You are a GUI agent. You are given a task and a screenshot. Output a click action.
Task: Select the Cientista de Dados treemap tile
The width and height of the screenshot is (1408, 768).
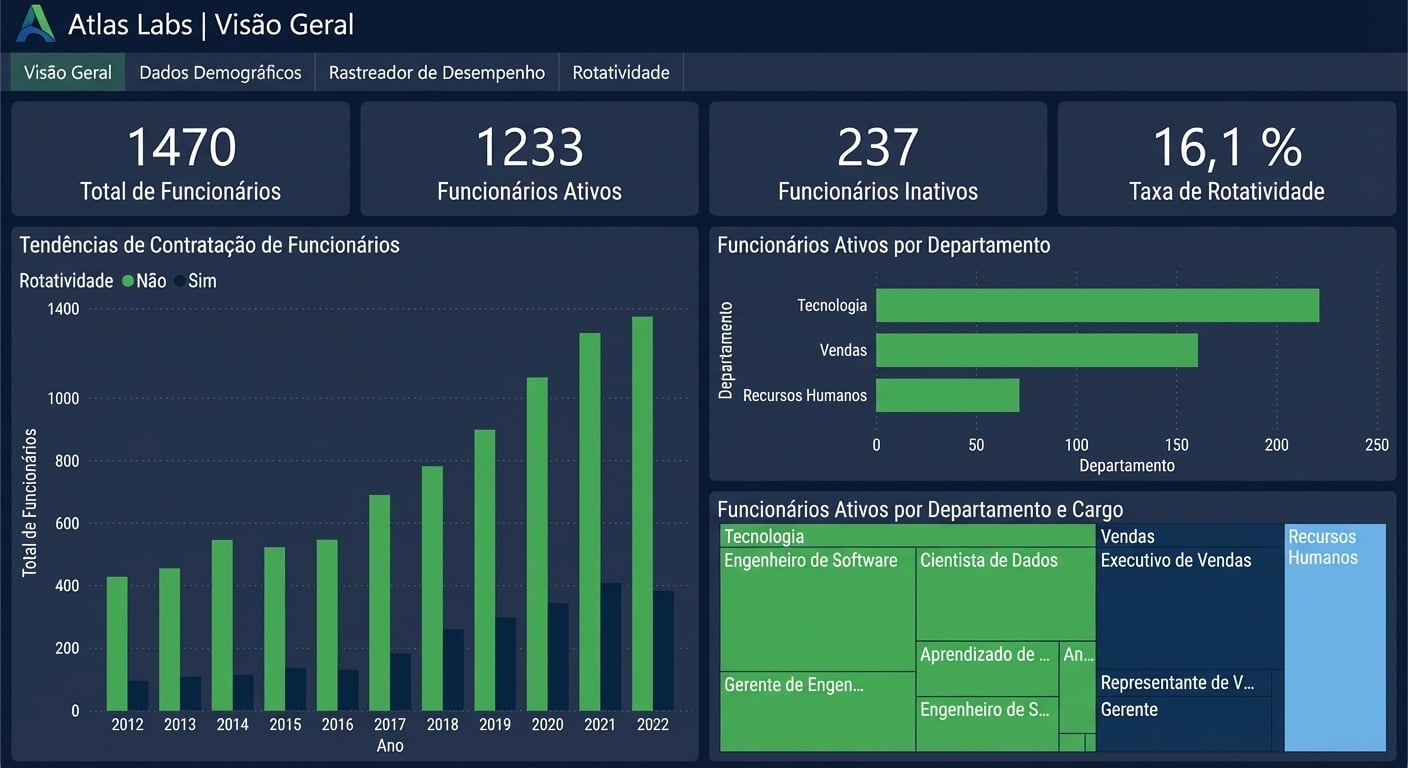(x=1006, y=594)
